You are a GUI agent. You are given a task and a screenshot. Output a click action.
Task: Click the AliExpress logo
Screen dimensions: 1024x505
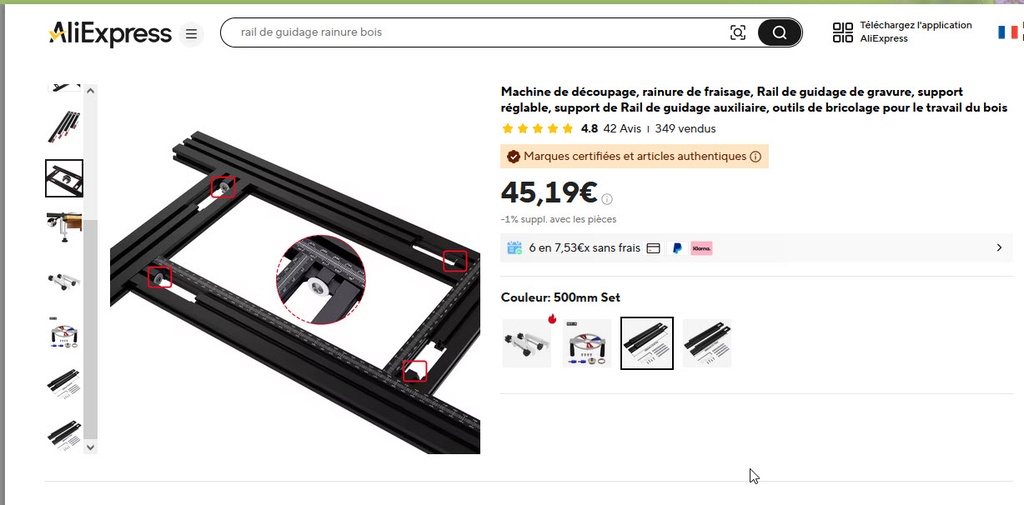tap(110, 33)
